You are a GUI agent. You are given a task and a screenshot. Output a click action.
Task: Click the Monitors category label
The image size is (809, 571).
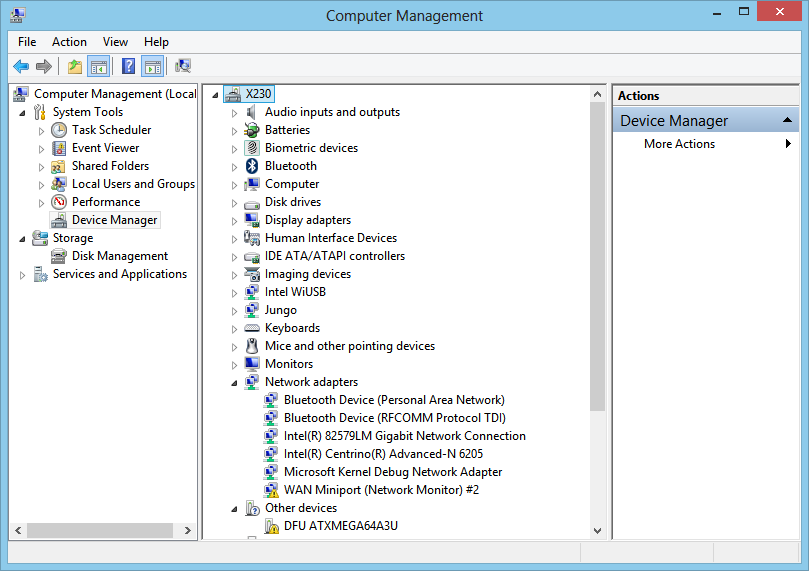tap(289, 364)
